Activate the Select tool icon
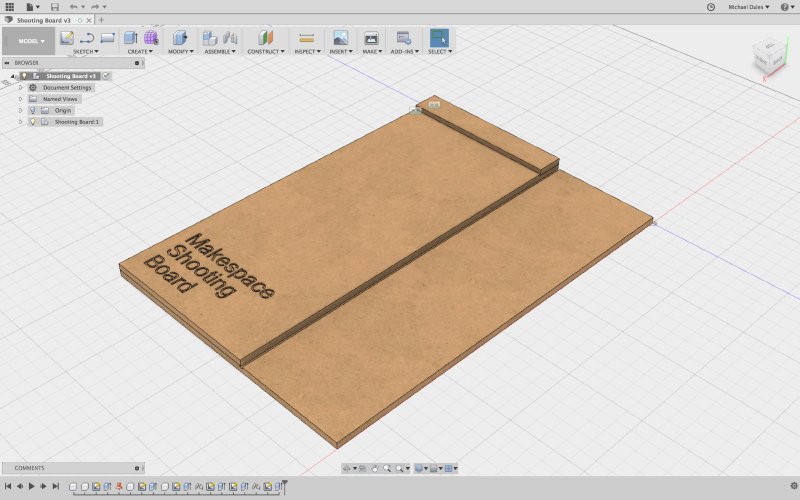This screenshot has height=500, width=800. tap(439, 38)
